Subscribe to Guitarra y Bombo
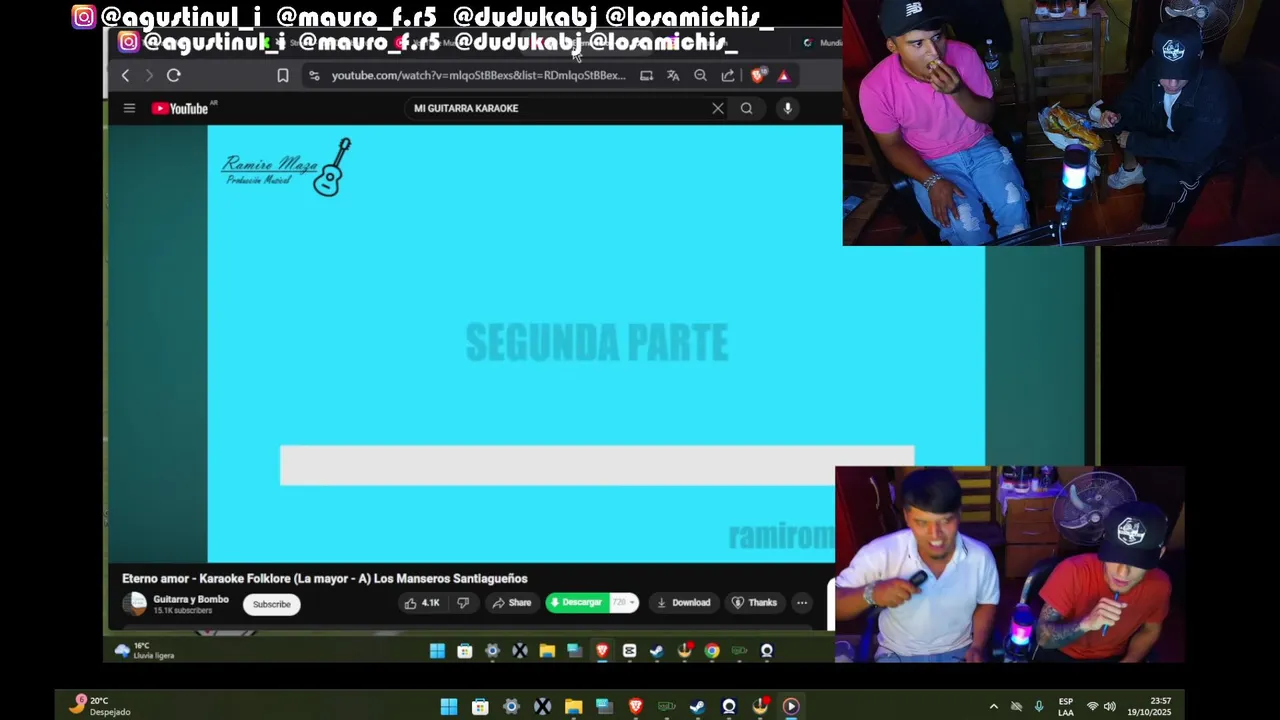The image size is (1280, 720). (271, 604)
